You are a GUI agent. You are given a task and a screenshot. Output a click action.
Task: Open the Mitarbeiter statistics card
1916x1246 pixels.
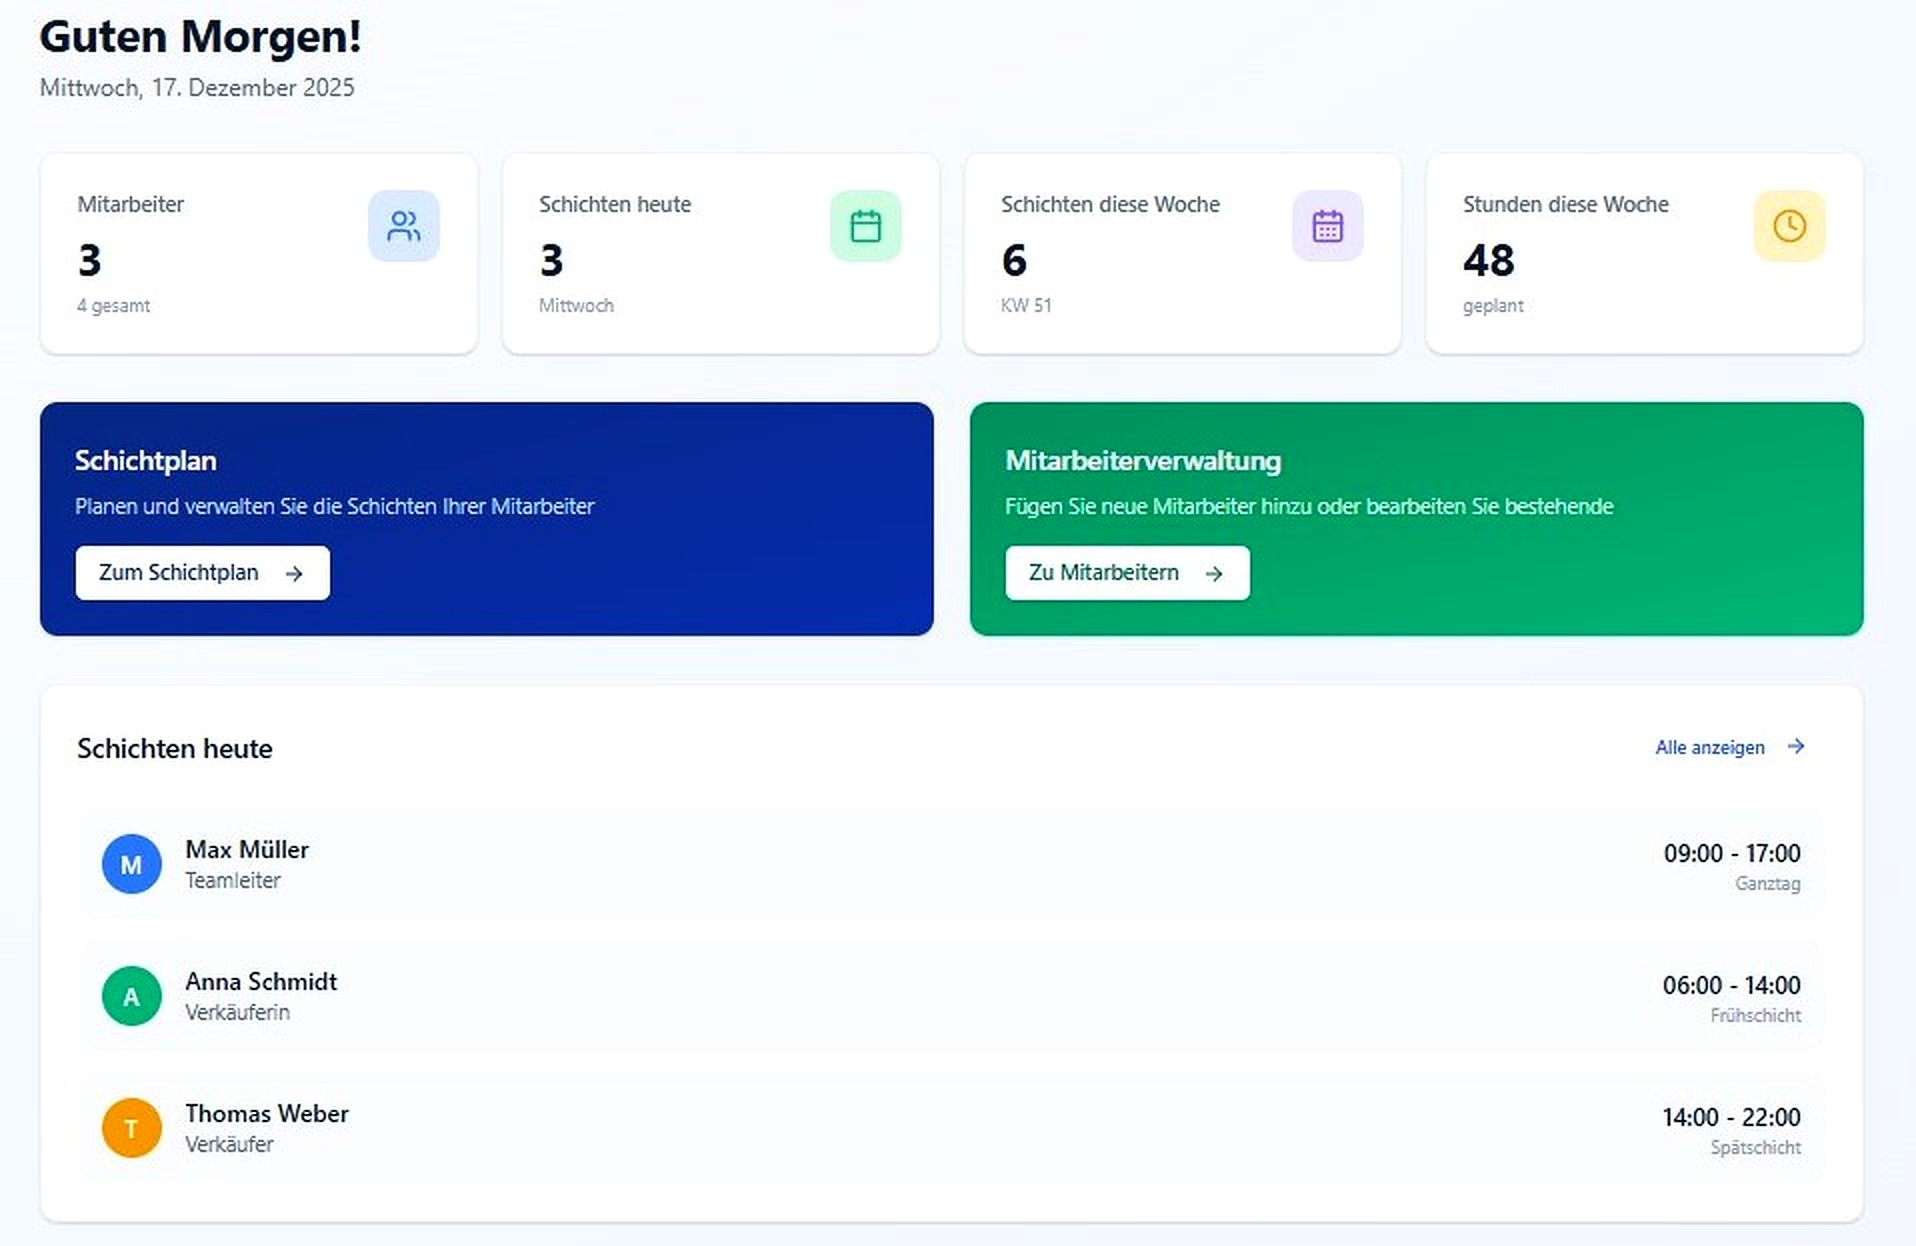point(258,254)
